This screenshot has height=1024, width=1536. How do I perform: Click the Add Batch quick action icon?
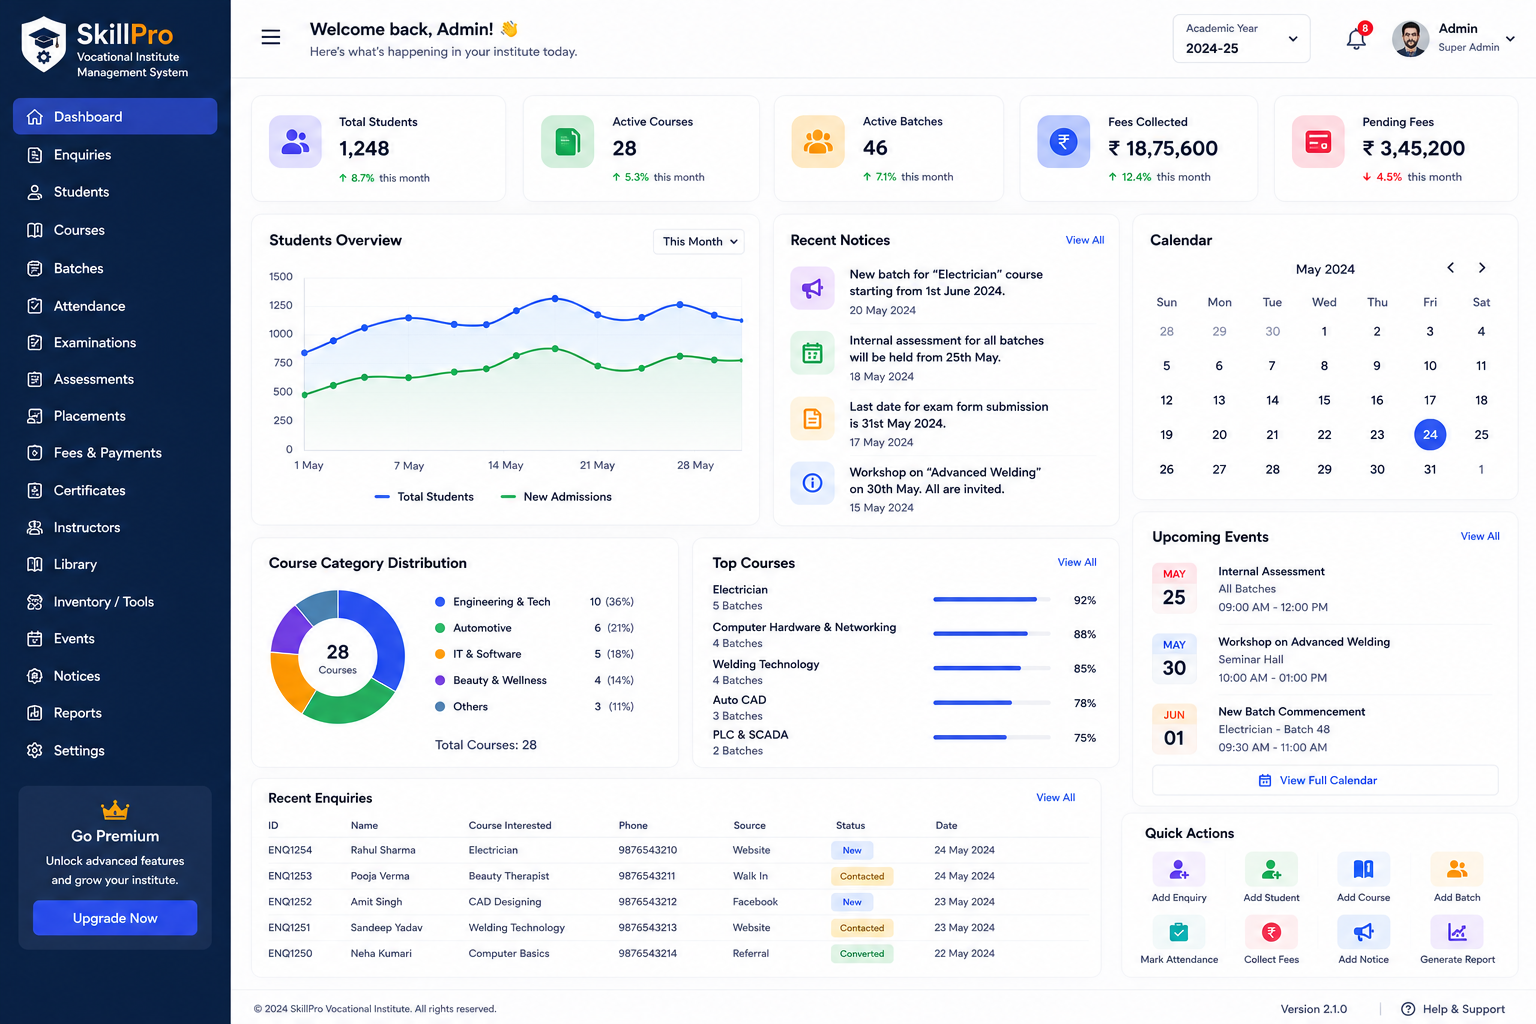1457,869
